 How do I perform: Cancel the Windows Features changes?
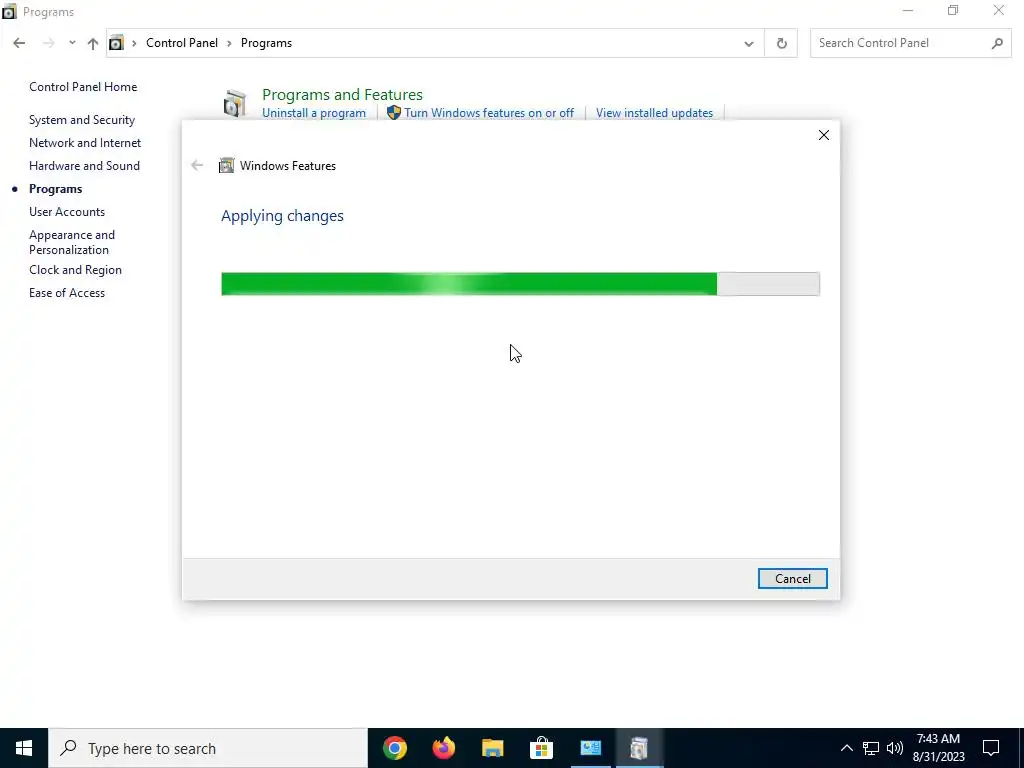pos(792,579)
